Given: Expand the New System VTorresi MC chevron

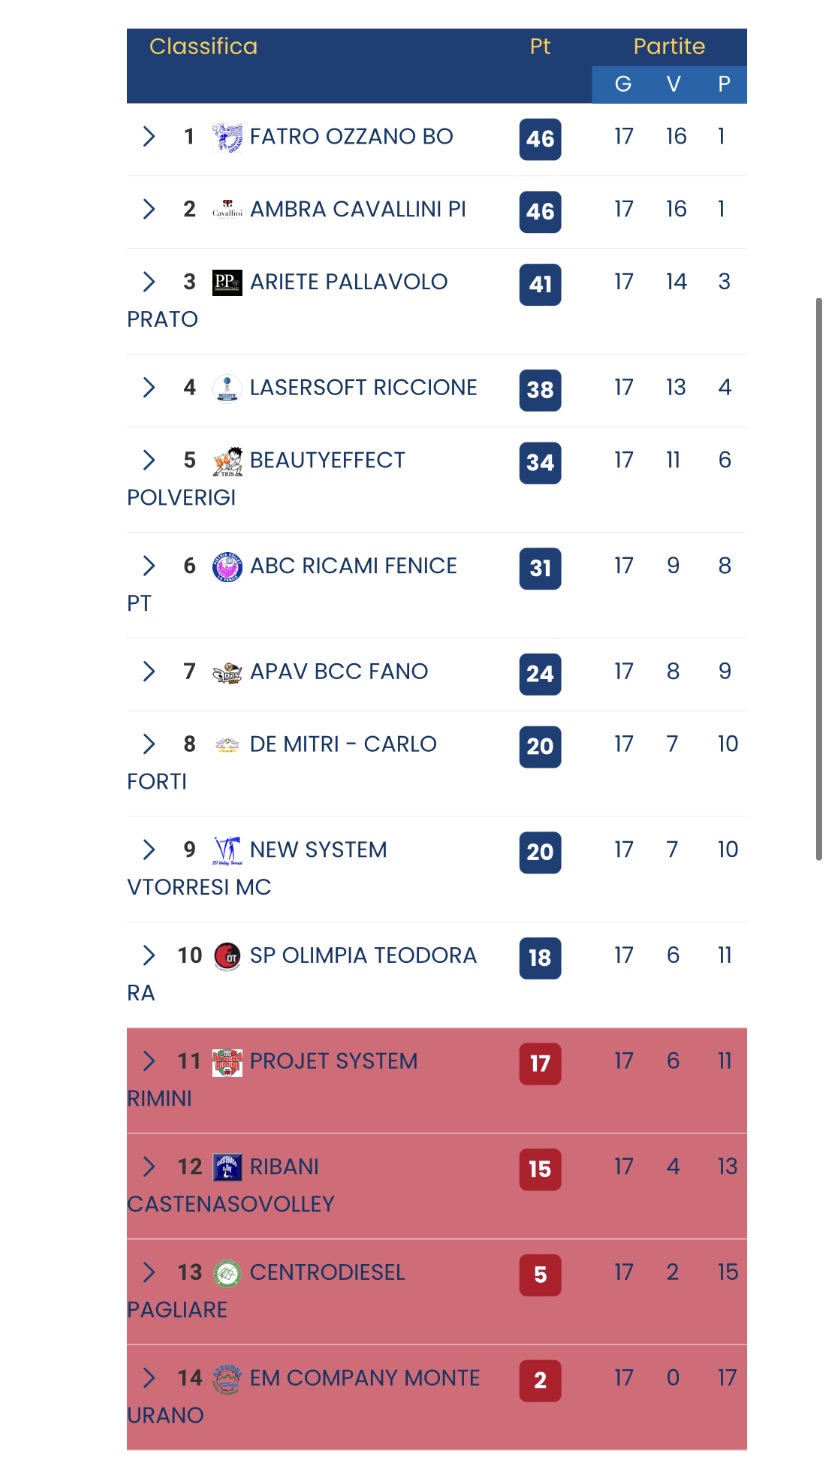Looking at the screenshot, I should [x=149, y=850].
